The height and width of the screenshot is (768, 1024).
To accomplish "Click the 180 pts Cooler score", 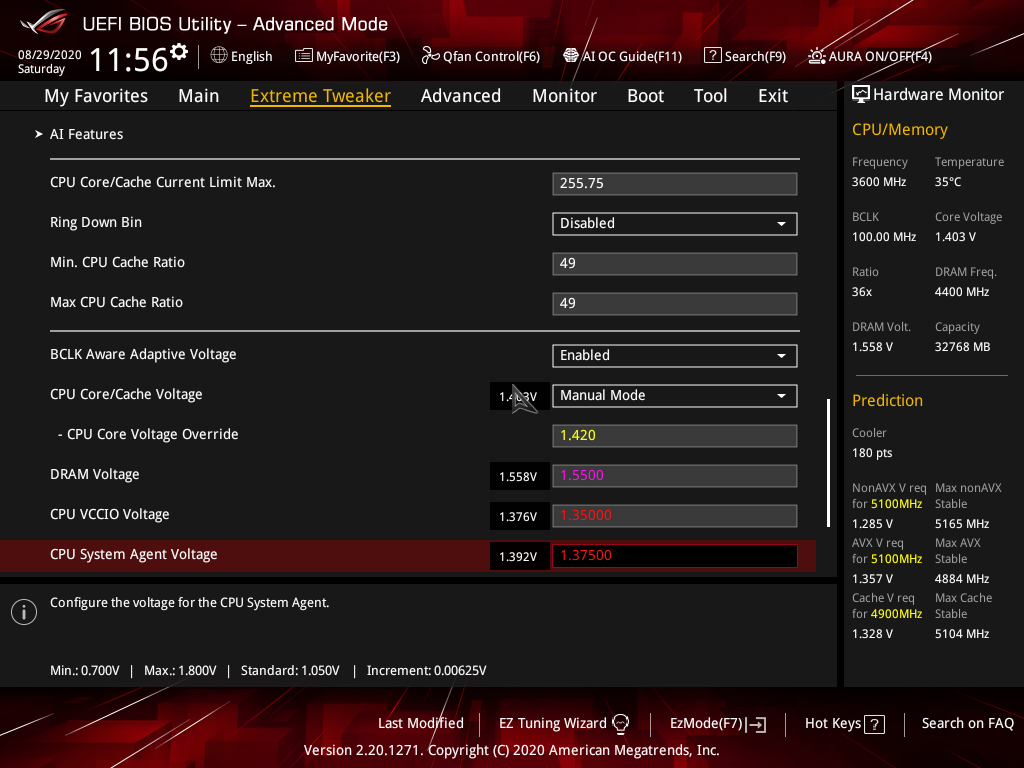I will (x=872, y=453).
